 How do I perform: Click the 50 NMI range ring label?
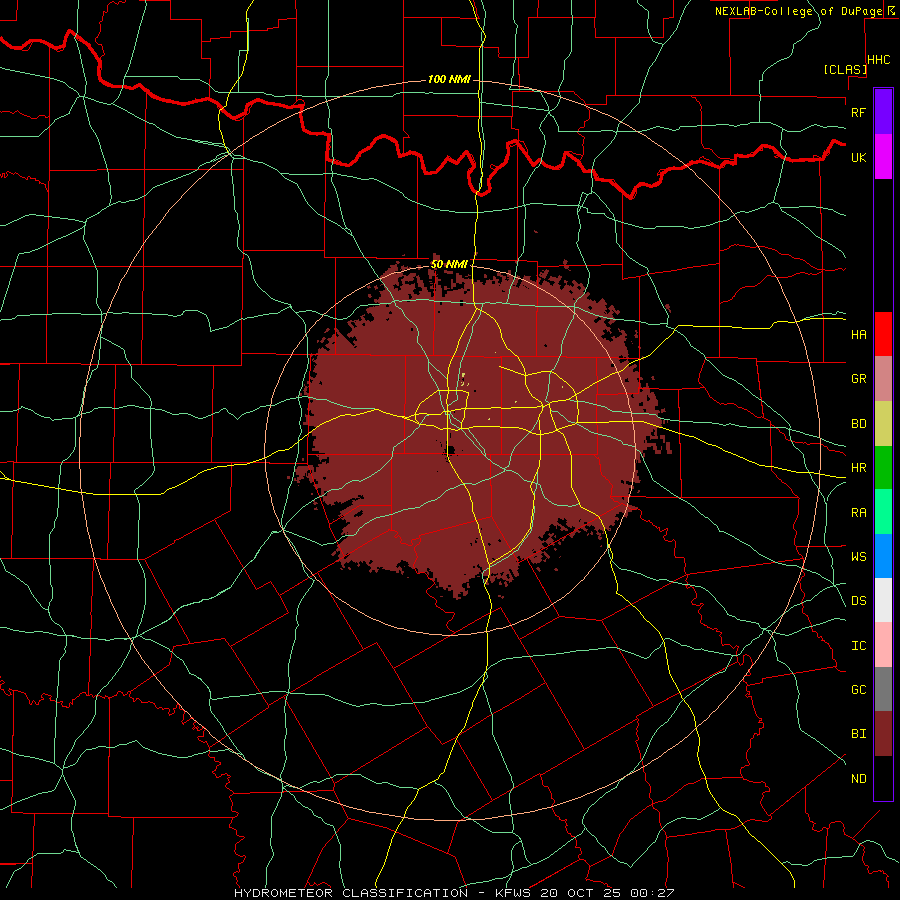(x=449, y=265)
